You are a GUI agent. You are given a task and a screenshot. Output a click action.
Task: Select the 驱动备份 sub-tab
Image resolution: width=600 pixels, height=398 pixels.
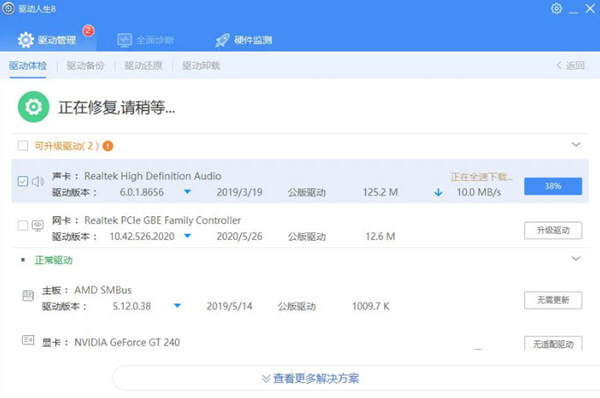pyautogui.click(x=85, y=66)
